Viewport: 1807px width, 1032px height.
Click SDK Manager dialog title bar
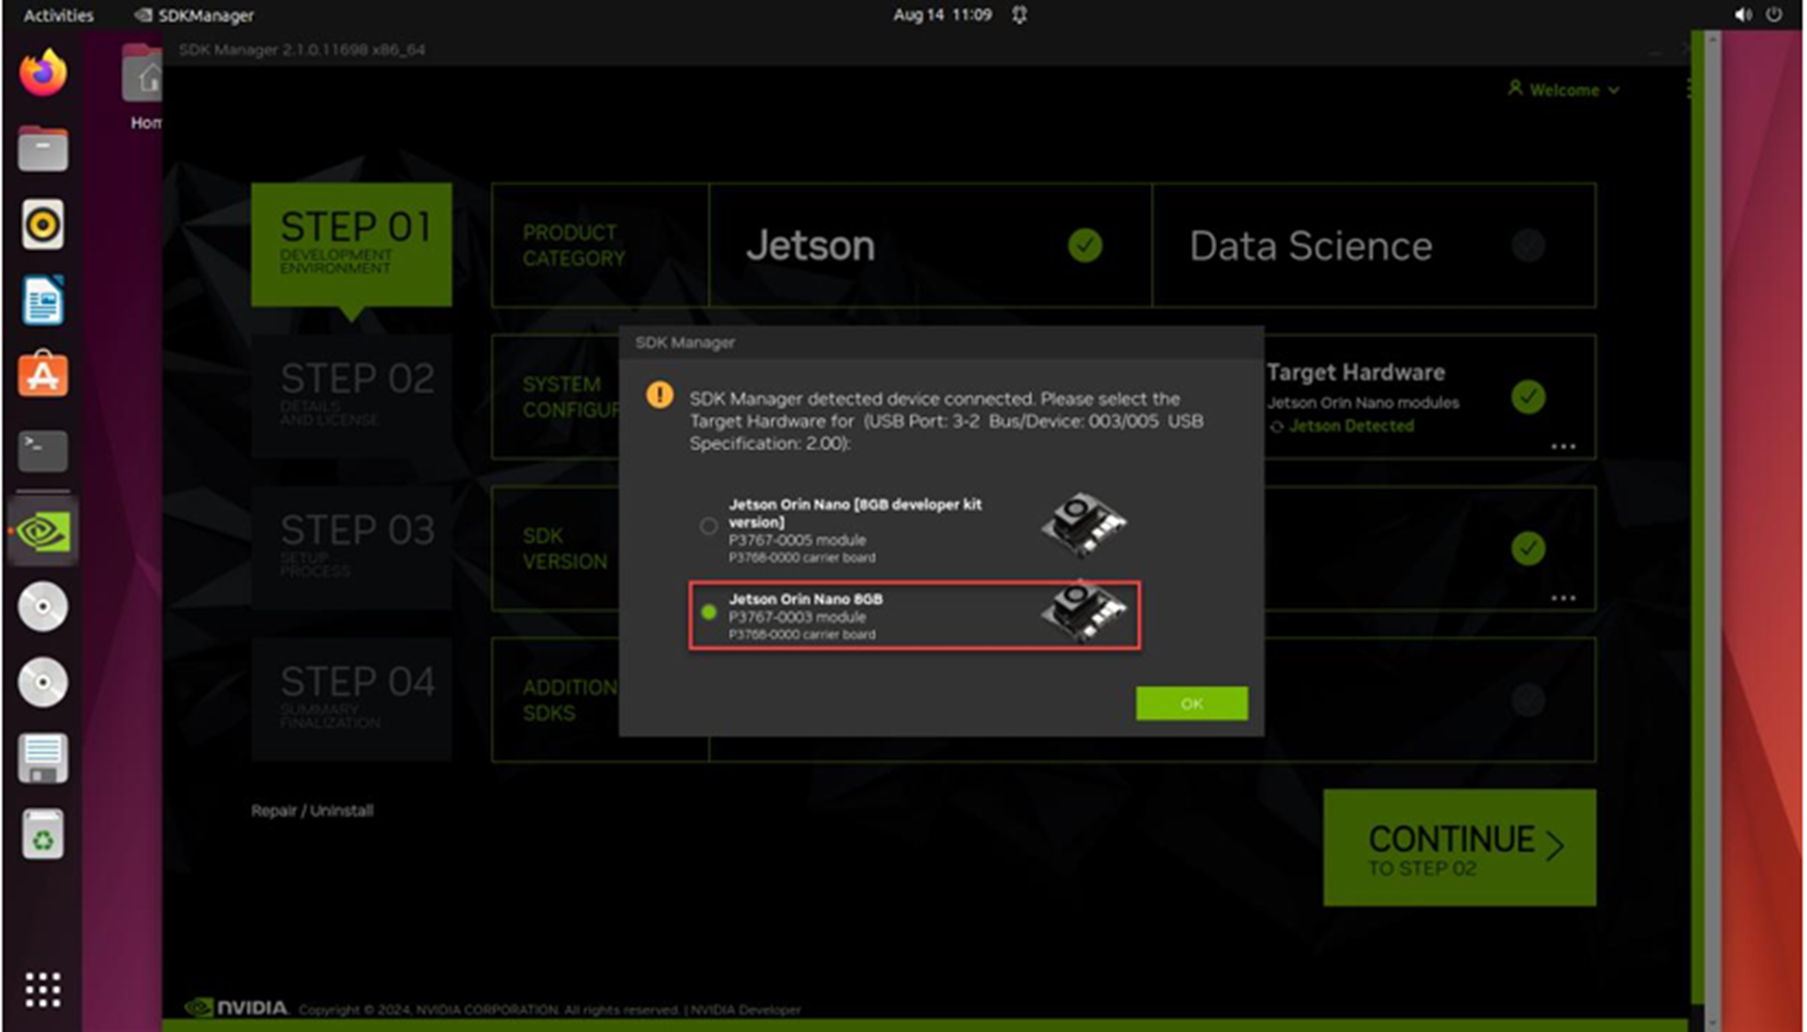click(941, 342)
